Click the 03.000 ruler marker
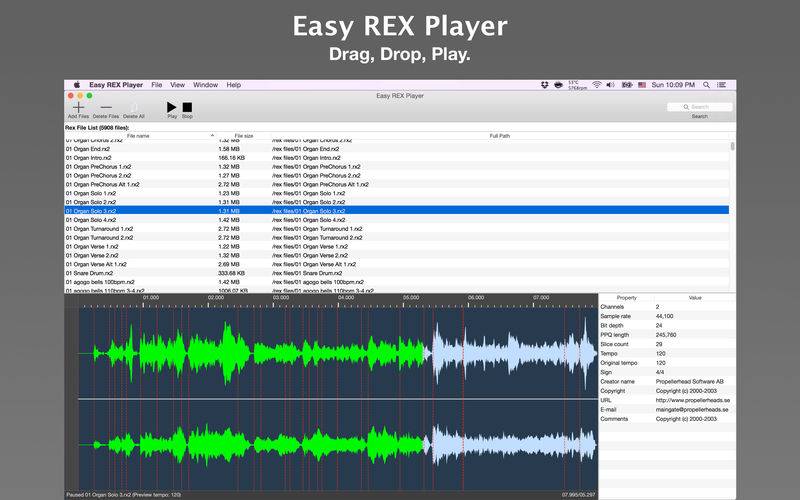This screenshot has height=500, width=800. 281,297
